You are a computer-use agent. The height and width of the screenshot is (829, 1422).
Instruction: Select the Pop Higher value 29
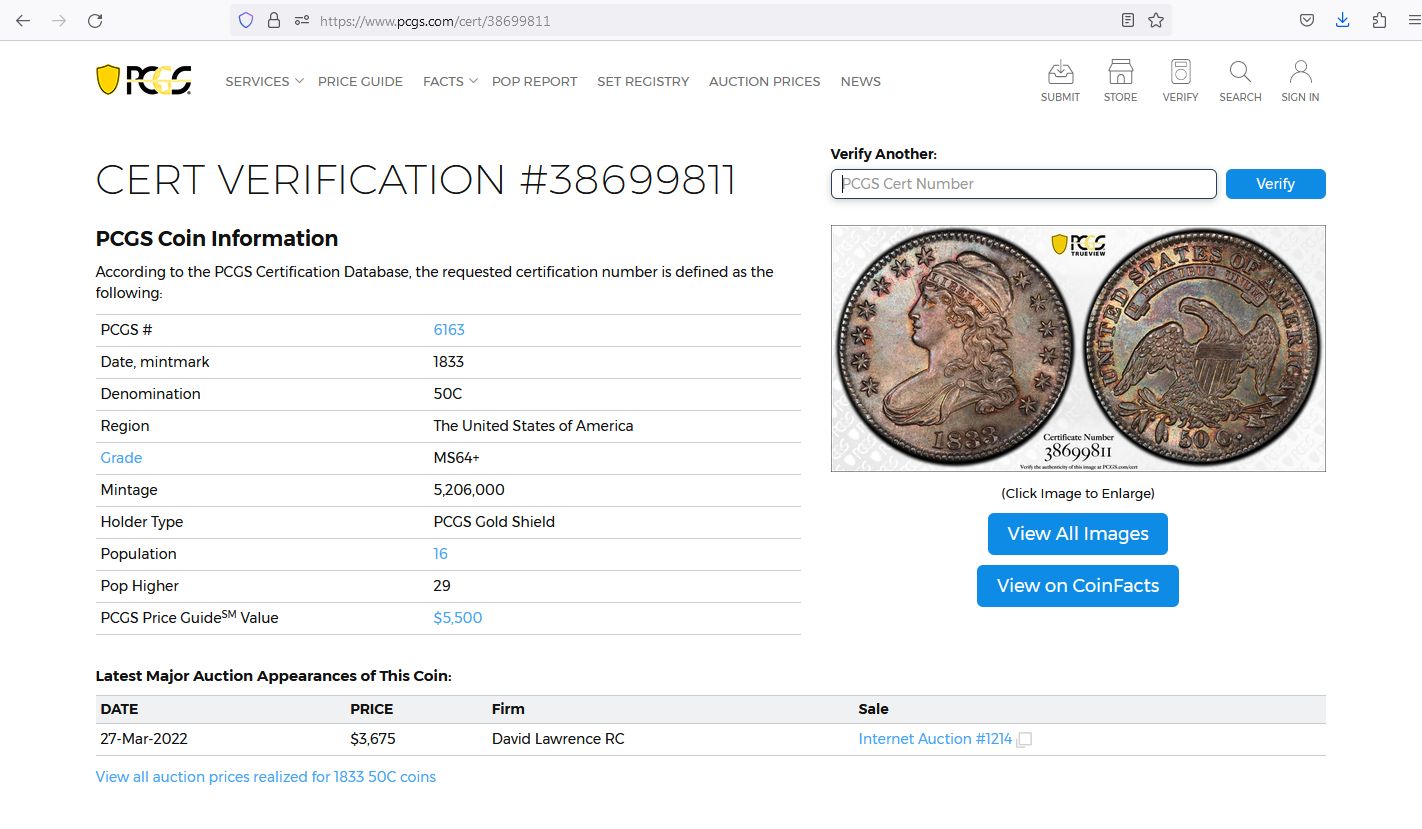click(442, 586)
